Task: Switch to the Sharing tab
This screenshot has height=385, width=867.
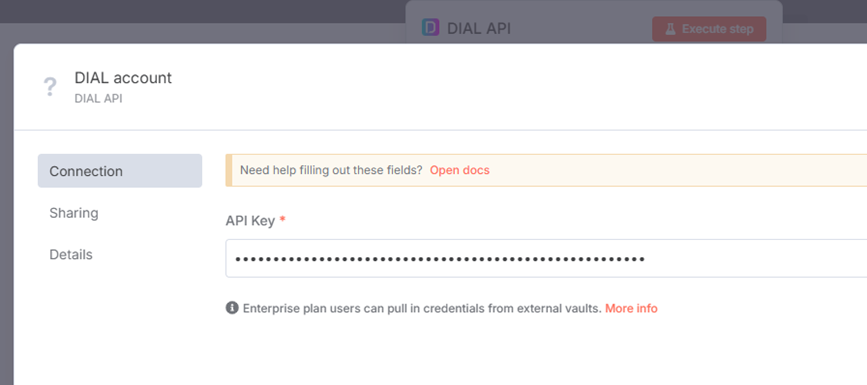Action: (x=74, y=213)
